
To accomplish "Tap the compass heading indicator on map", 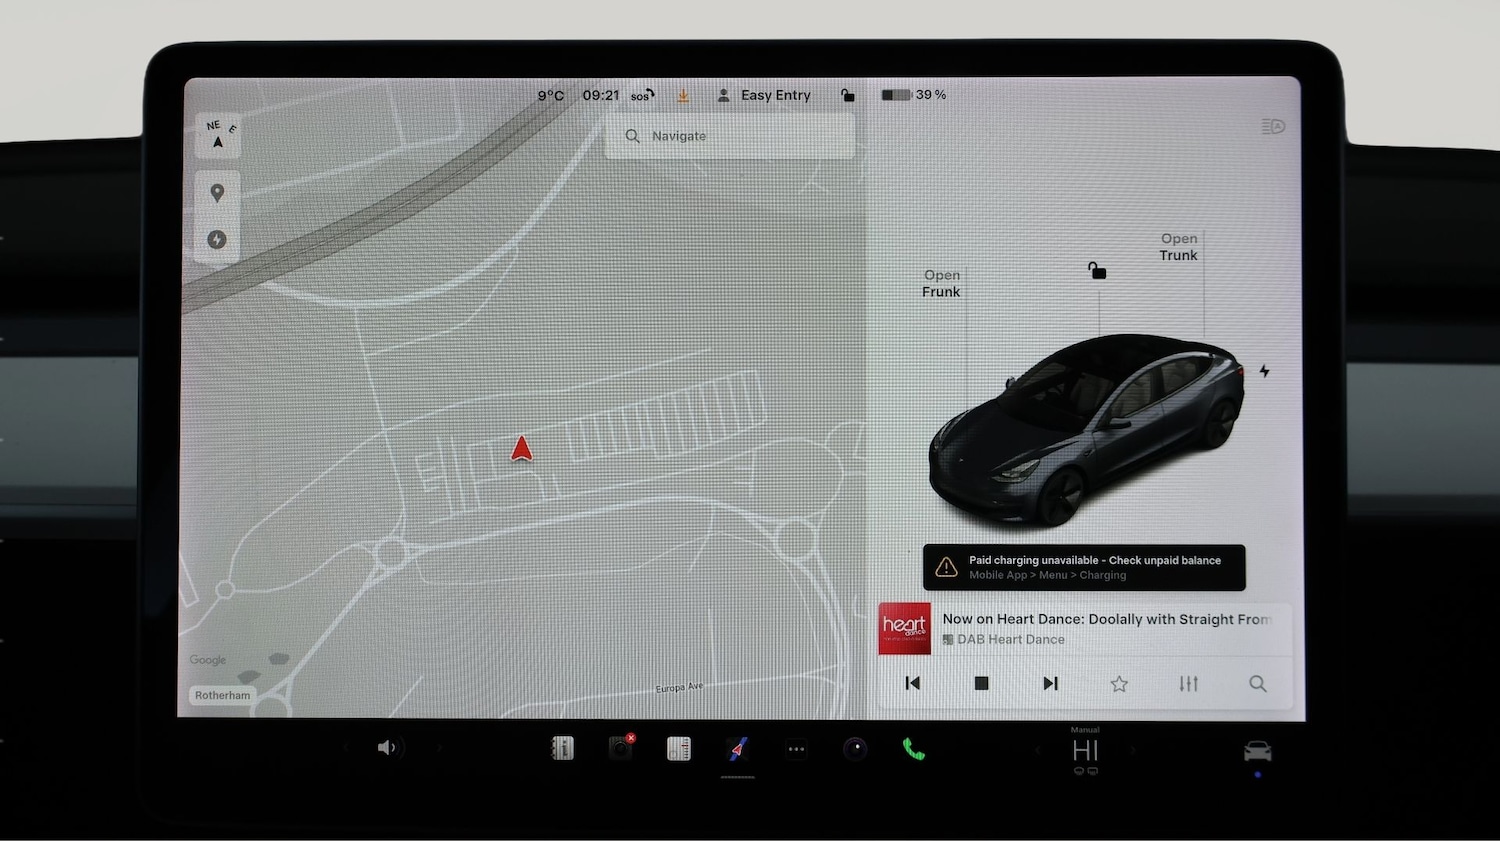I will click(x=217, y=137).
